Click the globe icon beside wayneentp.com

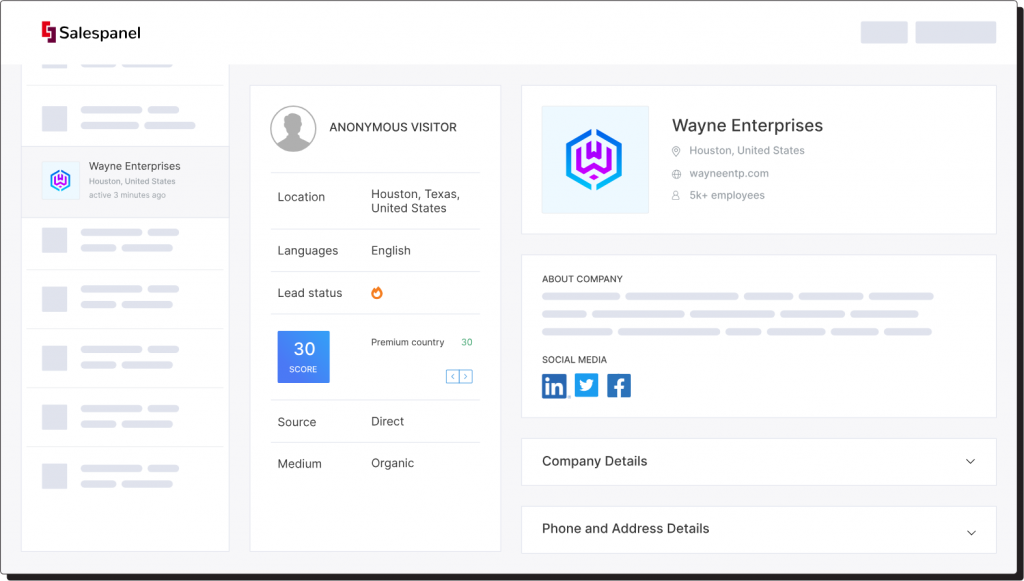[x=676, y=174]
